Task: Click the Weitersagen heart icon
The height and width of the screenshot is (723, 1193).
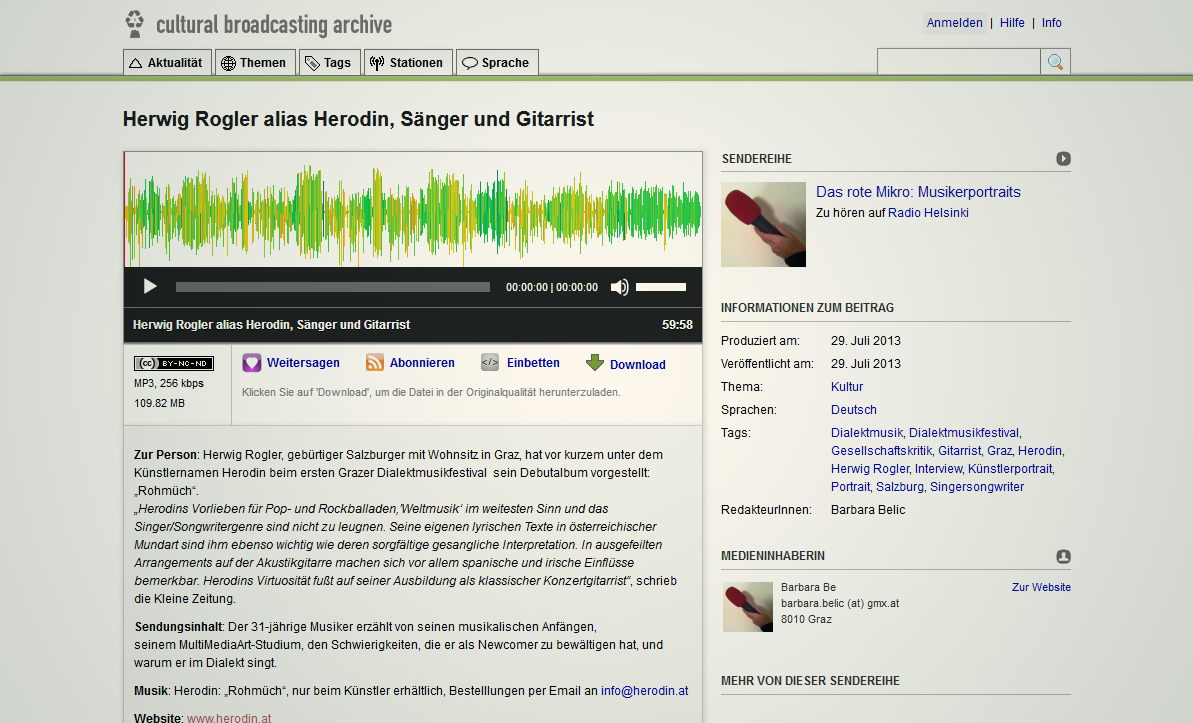Action: [x=252, y=363]
